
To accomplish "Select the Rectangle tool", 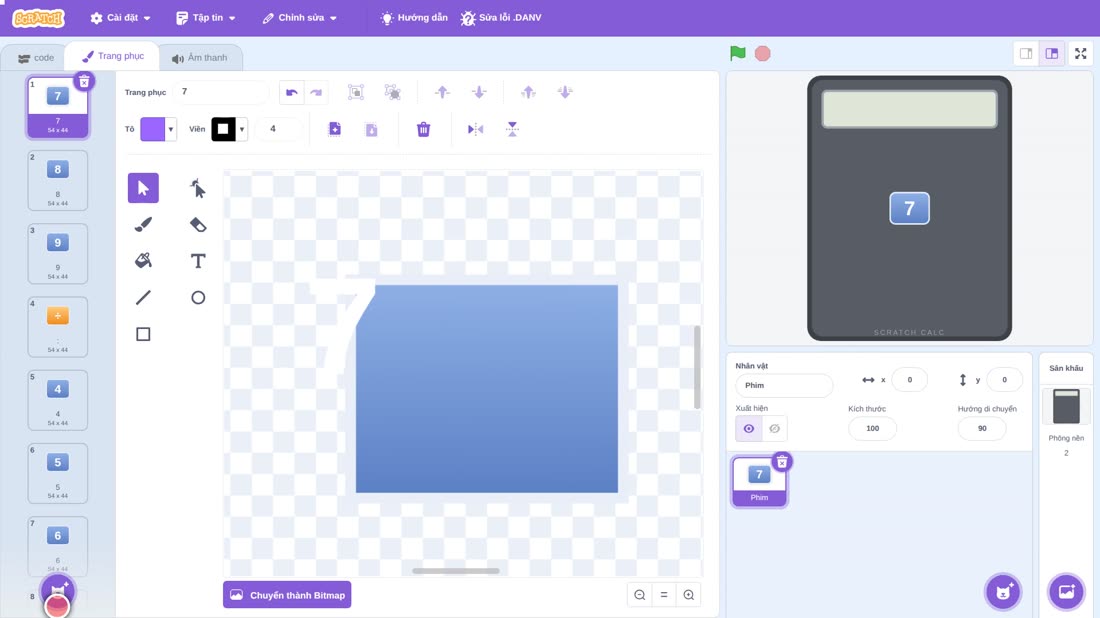I will [x=143, y=334].
